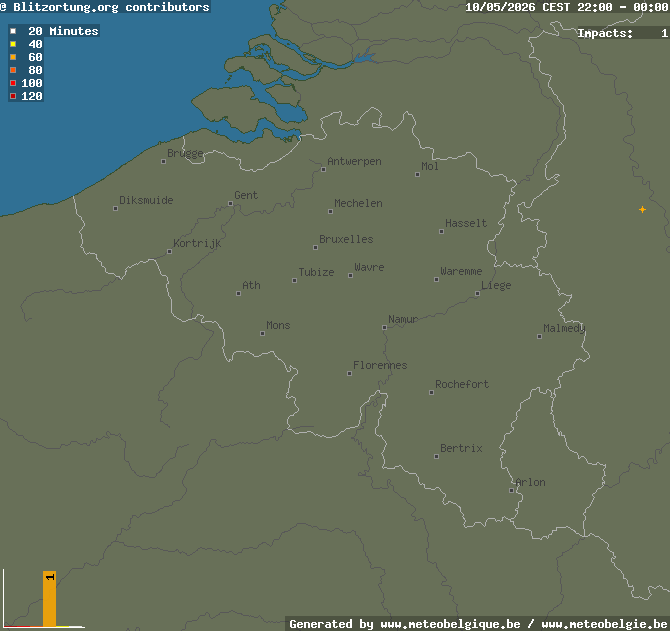
Task: Click the Bruxelles city marker square
Action: [315, 247]
